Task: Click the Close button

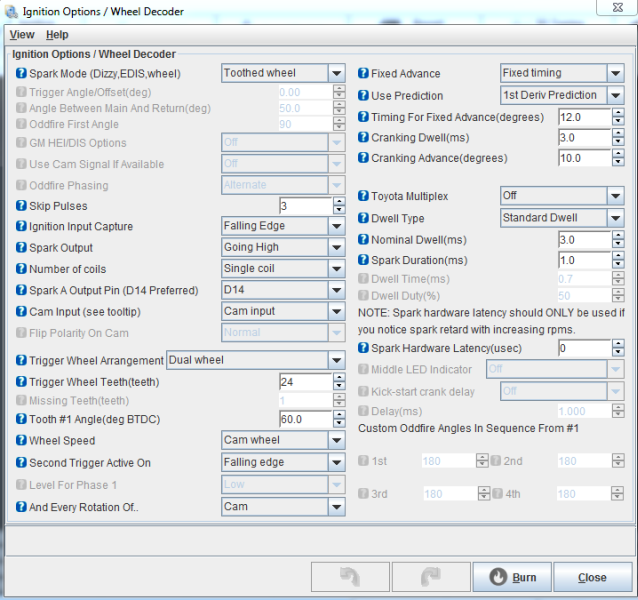Action: click(x=592, y=577)
